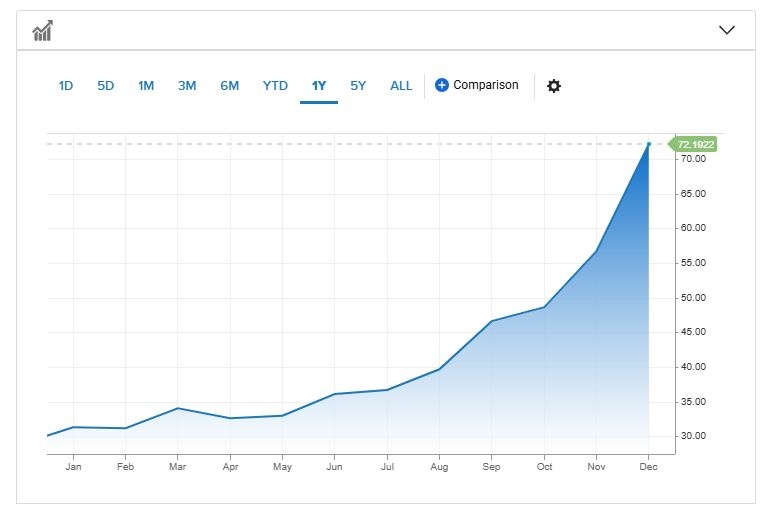Switch the chart to 6M range
This screenshot has width=762, height=507.
coord(230,86)
